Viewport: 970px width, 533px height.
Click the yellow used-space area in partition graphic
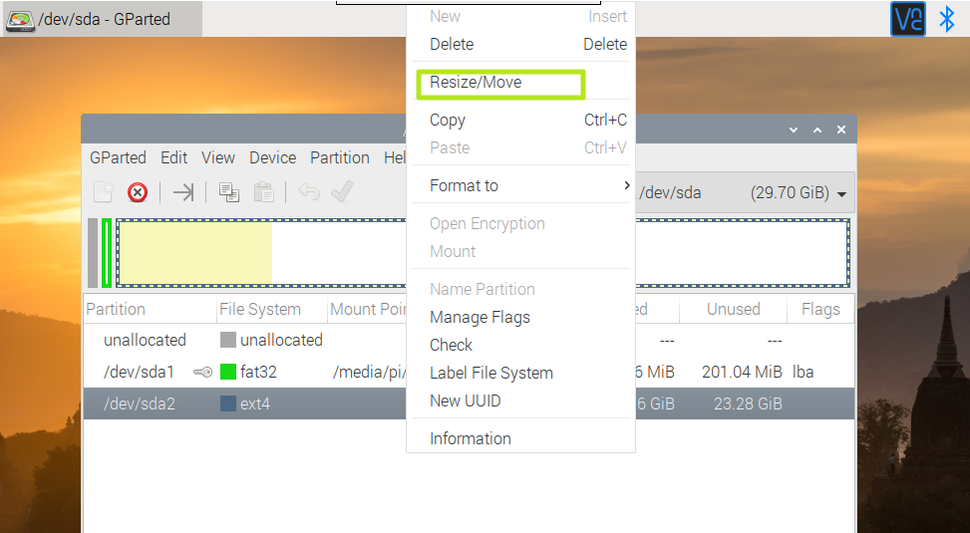coord(195,252)
